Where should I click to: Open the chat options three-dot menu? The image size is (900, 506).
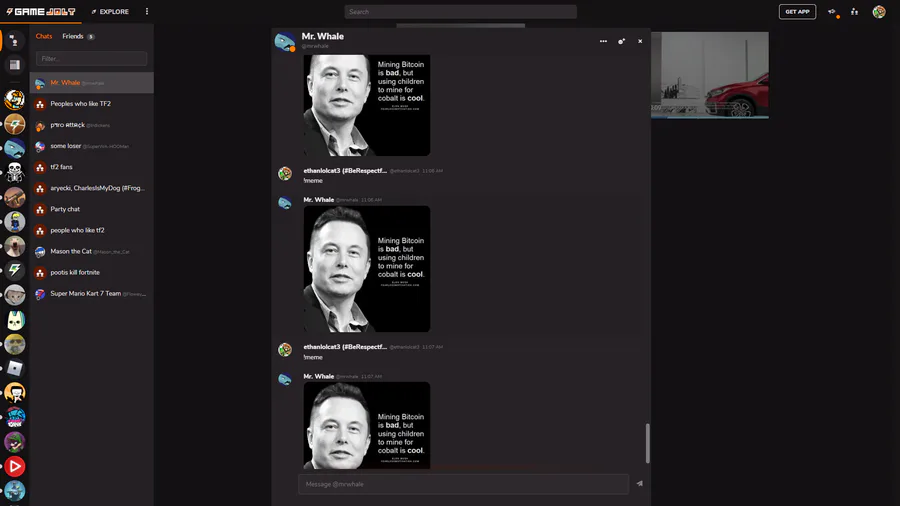coord(603,41)
